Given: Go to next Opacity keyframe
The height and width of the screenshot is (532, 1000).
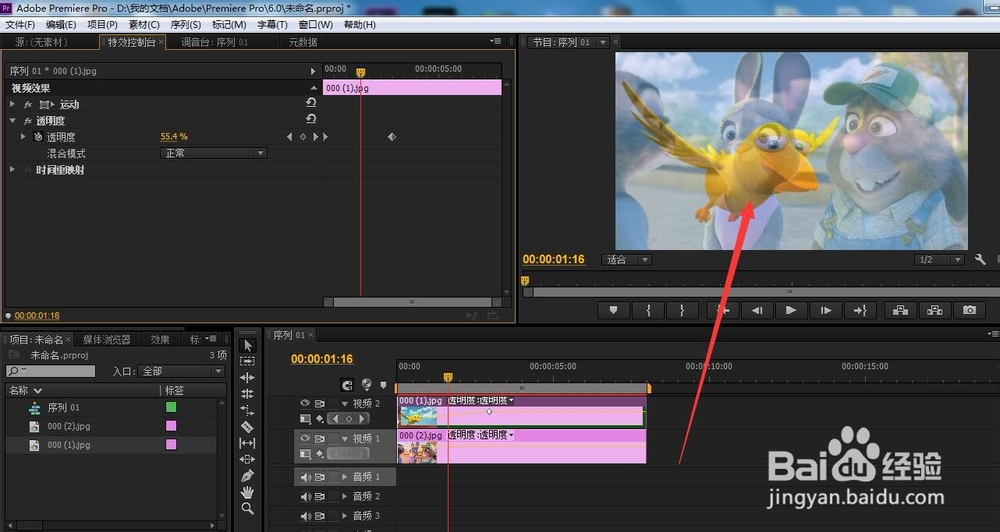Looking at the screenshot, I should pyautogui.click(x=316, y=137).
